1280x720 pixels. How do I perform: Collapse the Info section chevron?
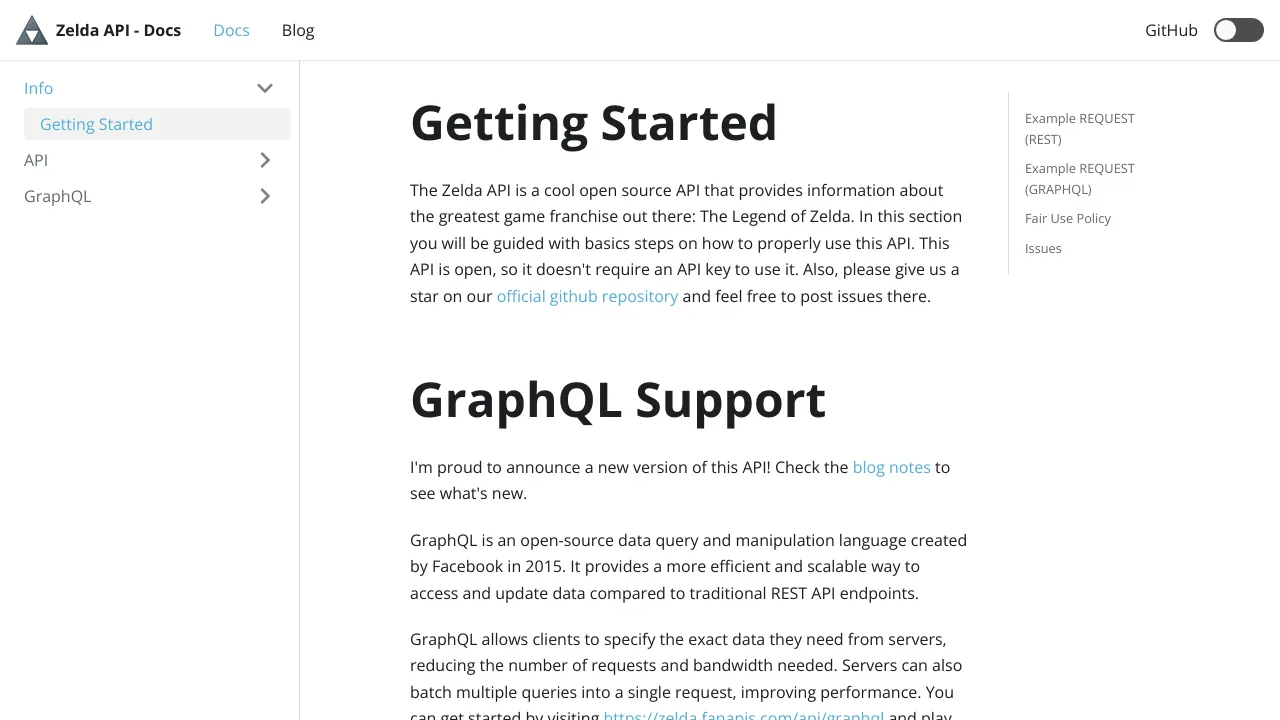point(265,88)
